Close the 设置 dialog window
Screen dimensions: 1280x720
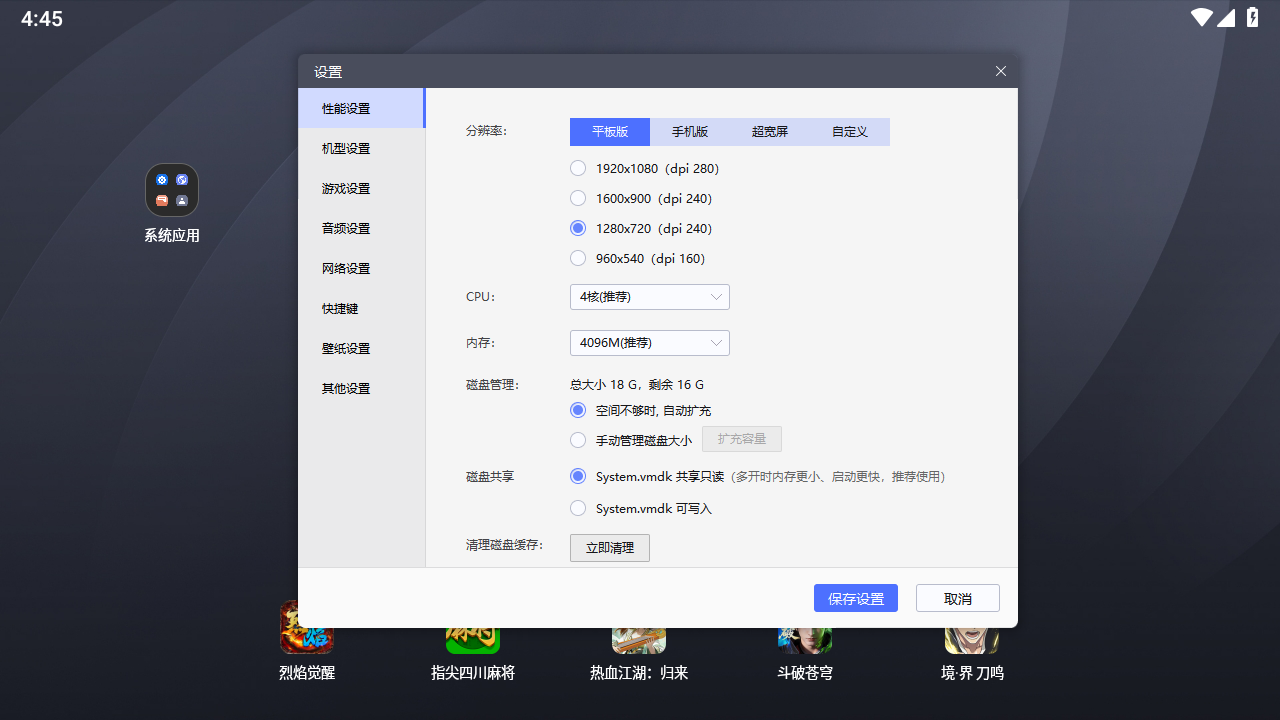tap(1001, 71)
